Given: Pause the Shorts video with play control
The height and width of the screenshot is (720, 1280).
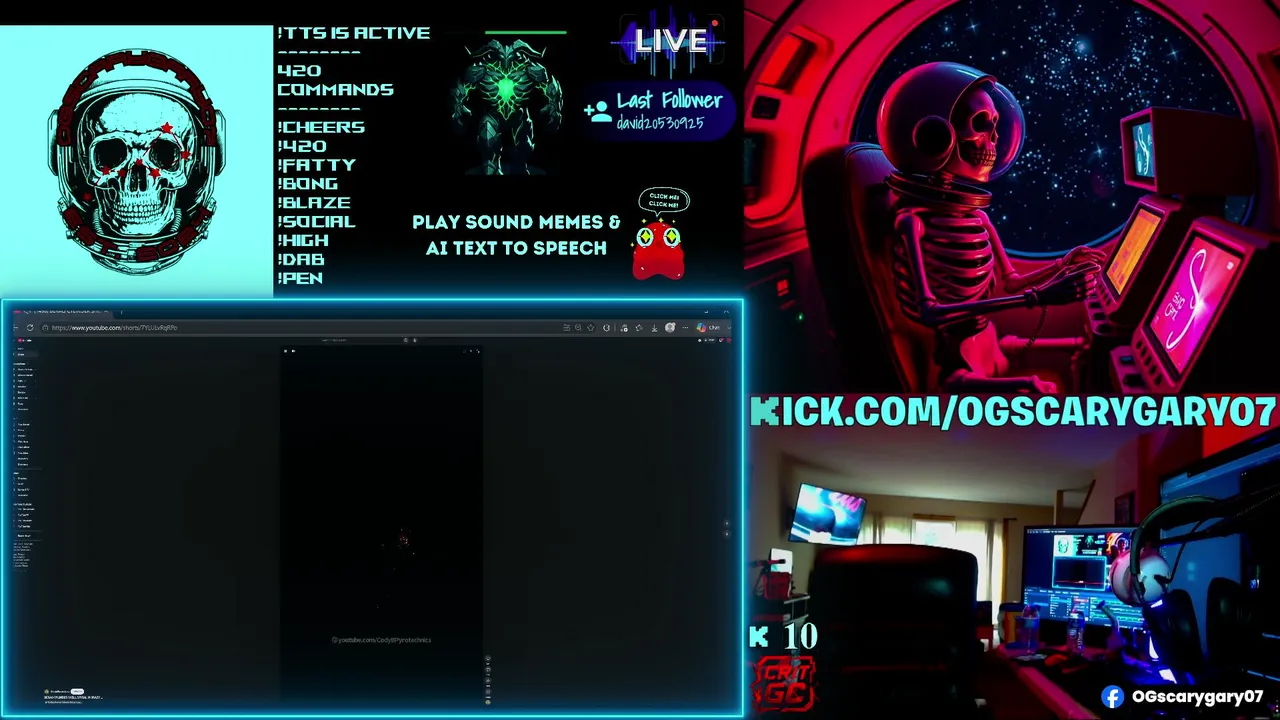Looking at the screenshot, I should (x=286, y=351).
